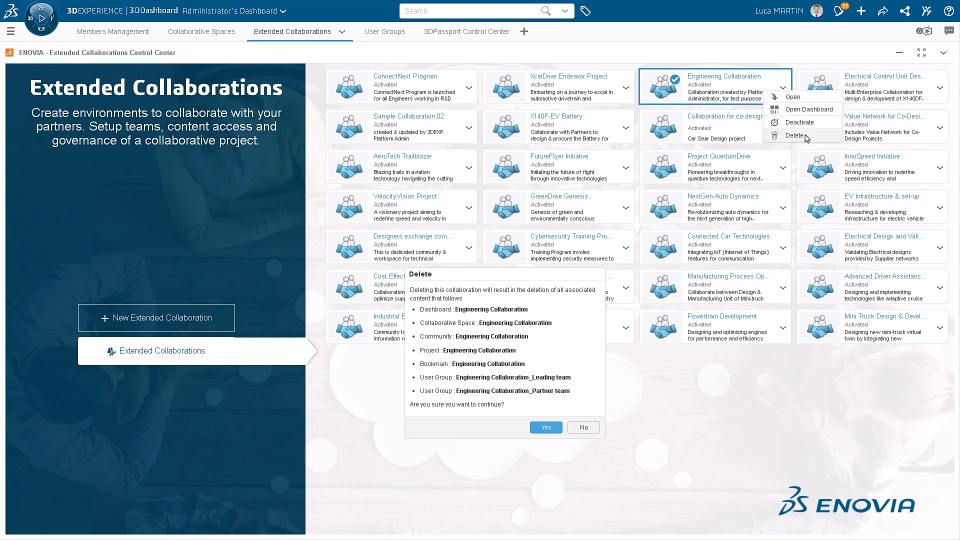Click the Mini Truck Design & Devel handshake icon
The width and height of the screenshot is (960, 540).
820,328
